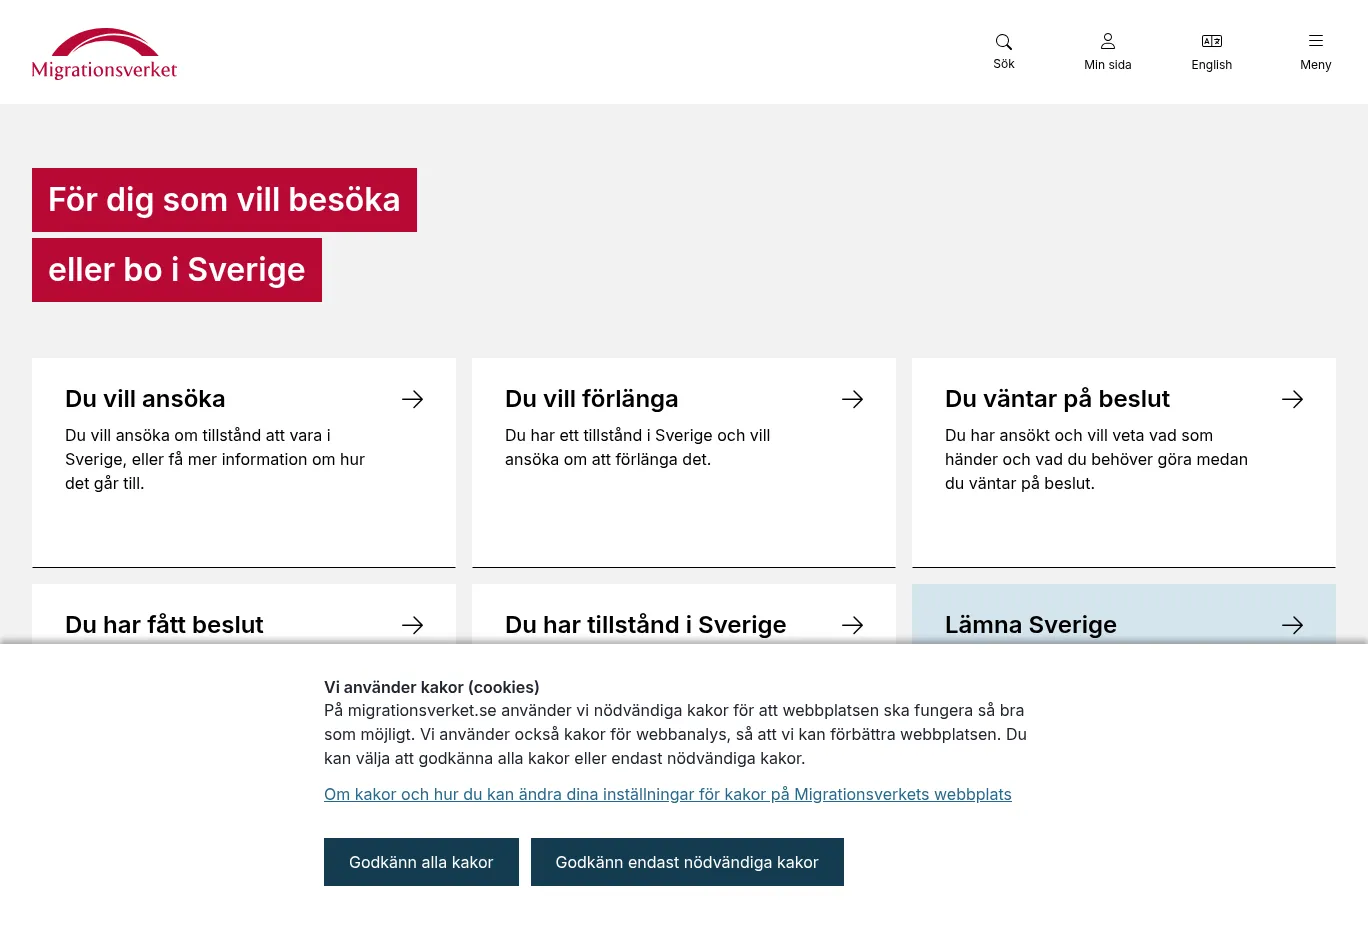Viewport: 1368px width, 950px height.
Task: Click the Du har tillstånd i Sverige heading
Action: pos(645,625)
